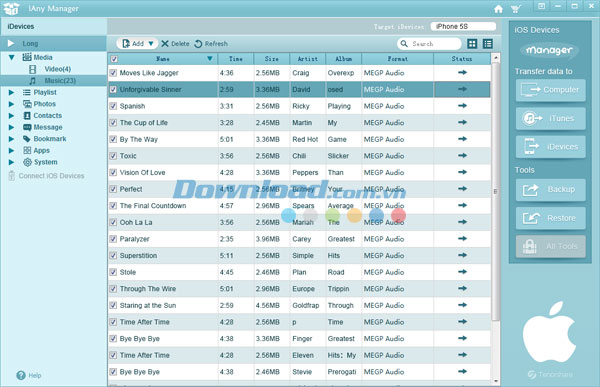Open the Add dropdown arrow

151,44
